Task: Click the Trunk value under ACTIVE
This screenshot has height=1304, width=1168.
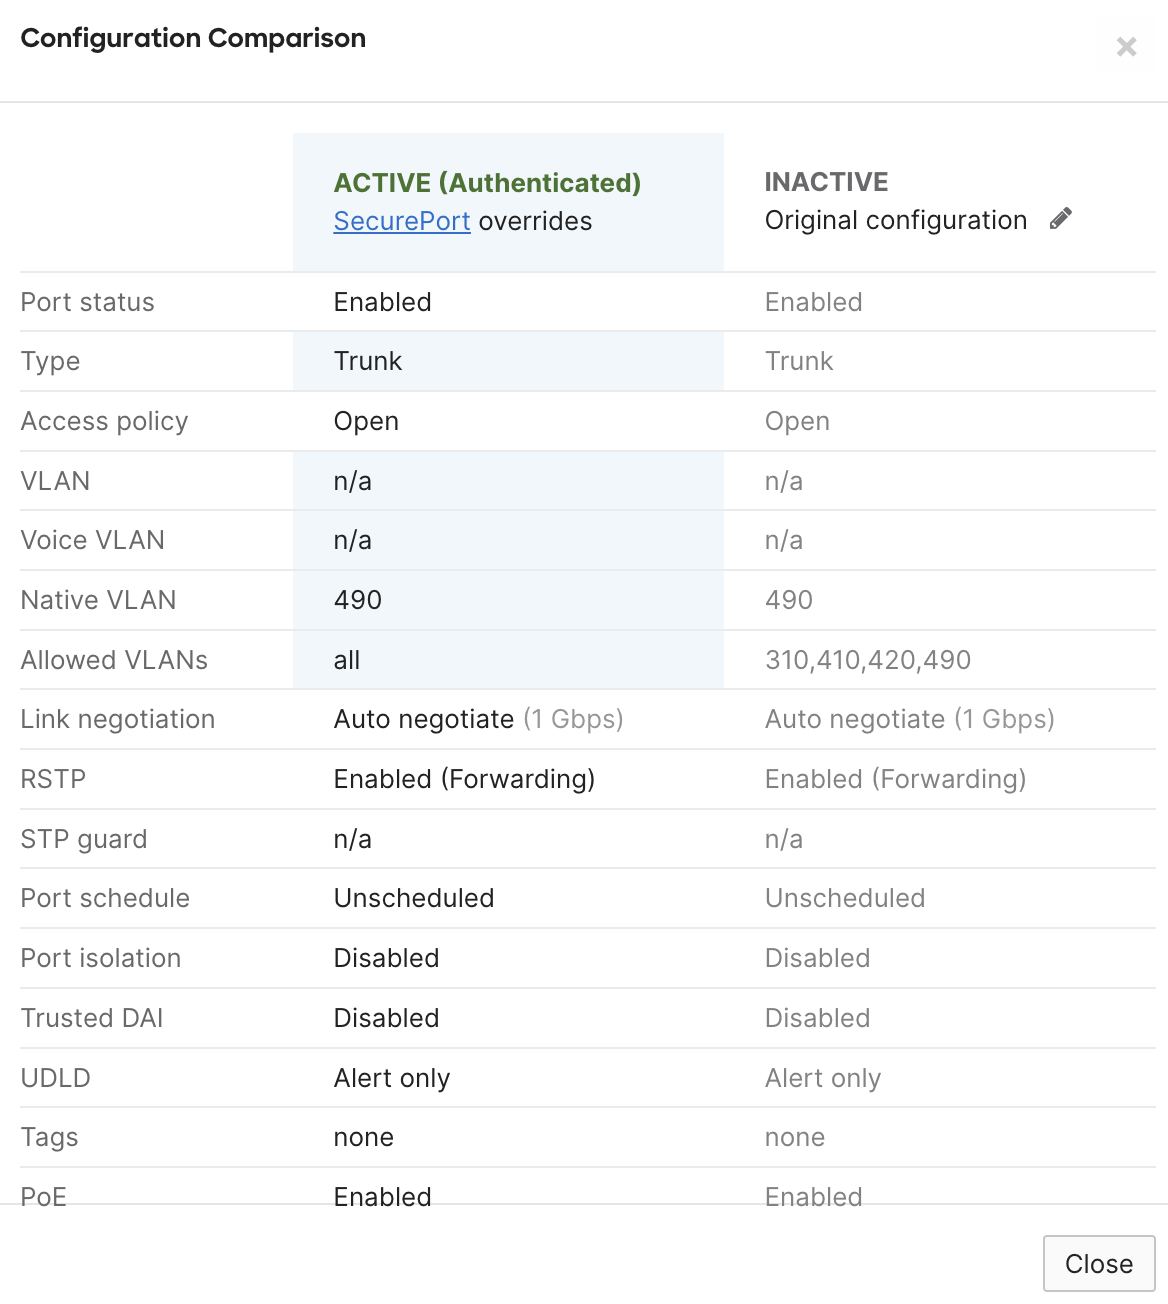Action: [x=368, y=361]
